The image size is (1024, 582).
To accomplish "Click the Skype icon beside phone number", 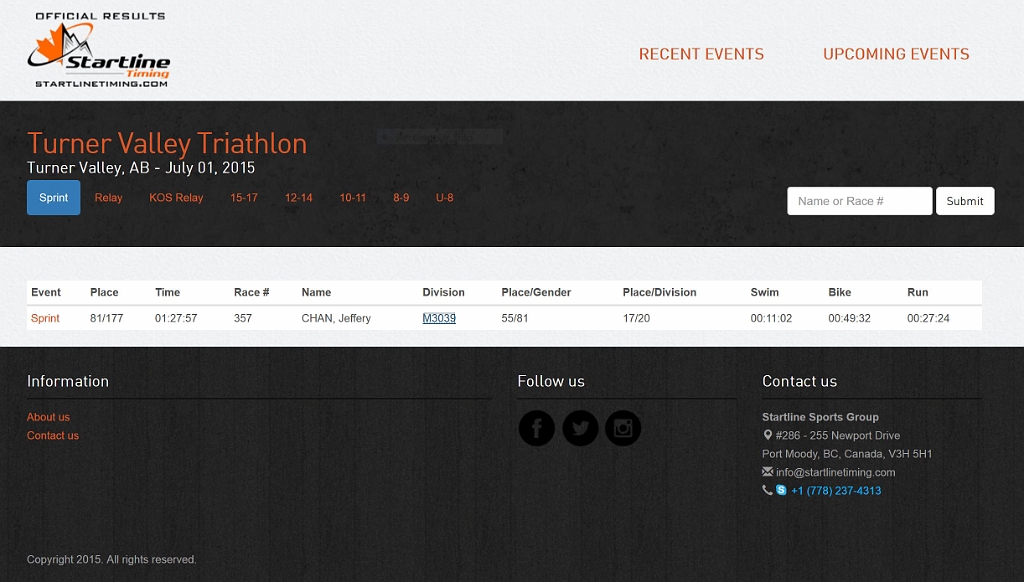I will click(781, 490).
